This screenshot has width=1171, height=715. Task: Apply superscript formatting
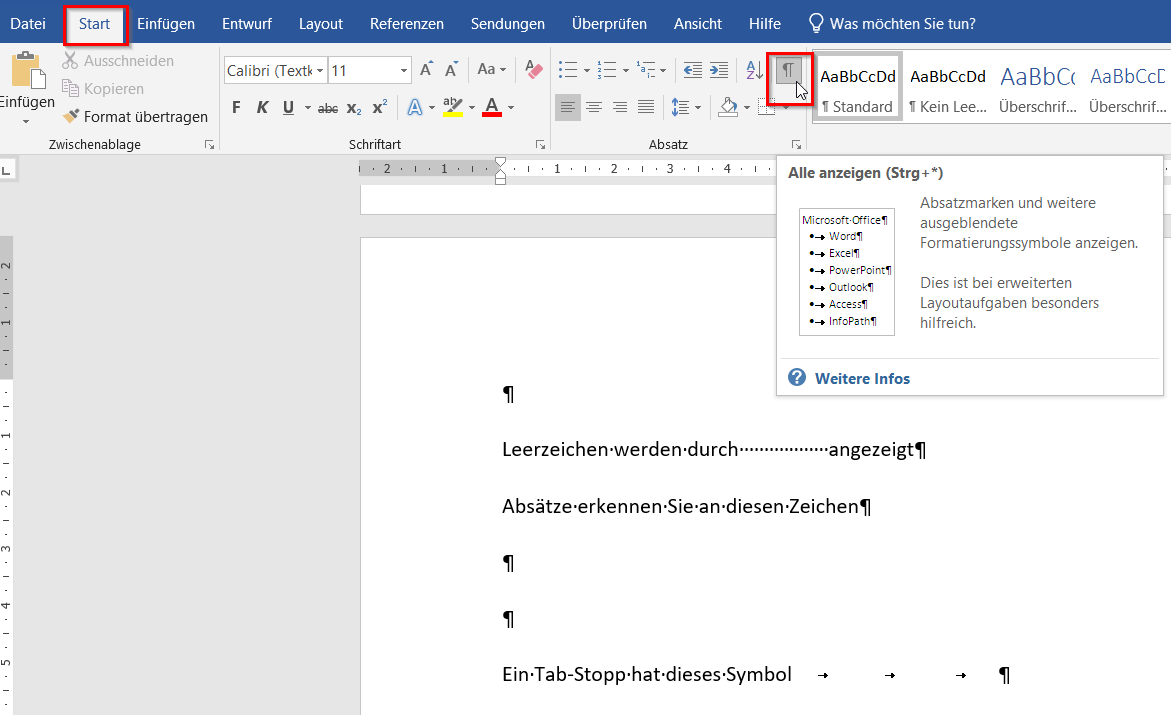pos(380,108)
